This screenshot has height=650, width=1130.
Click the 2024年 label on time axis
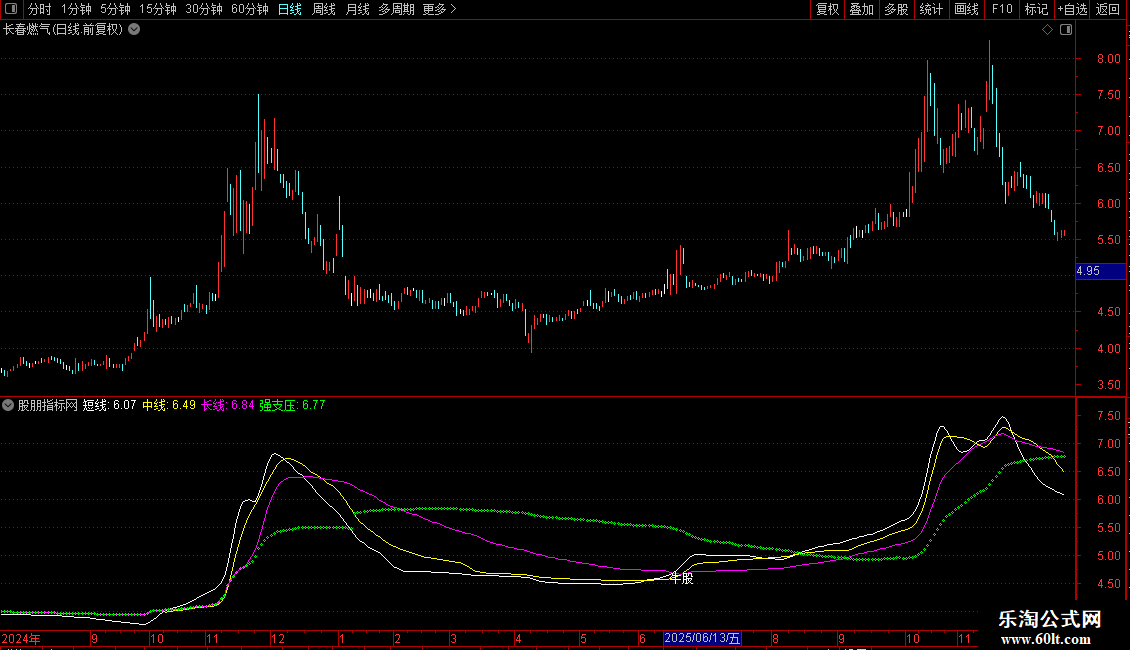21,638
